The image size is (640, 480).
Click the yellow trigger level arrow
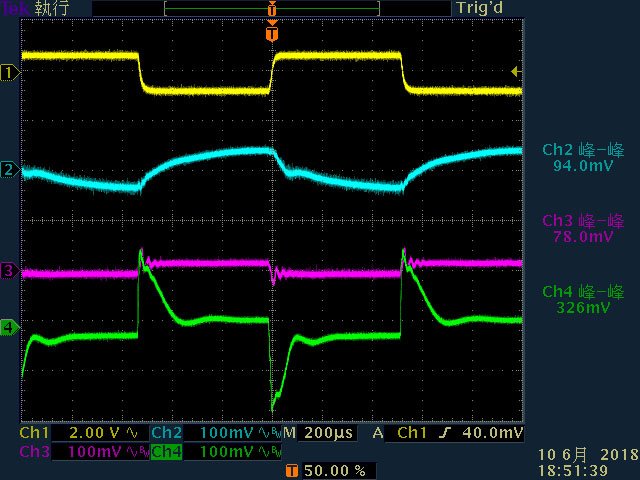(x=516, y=72)
